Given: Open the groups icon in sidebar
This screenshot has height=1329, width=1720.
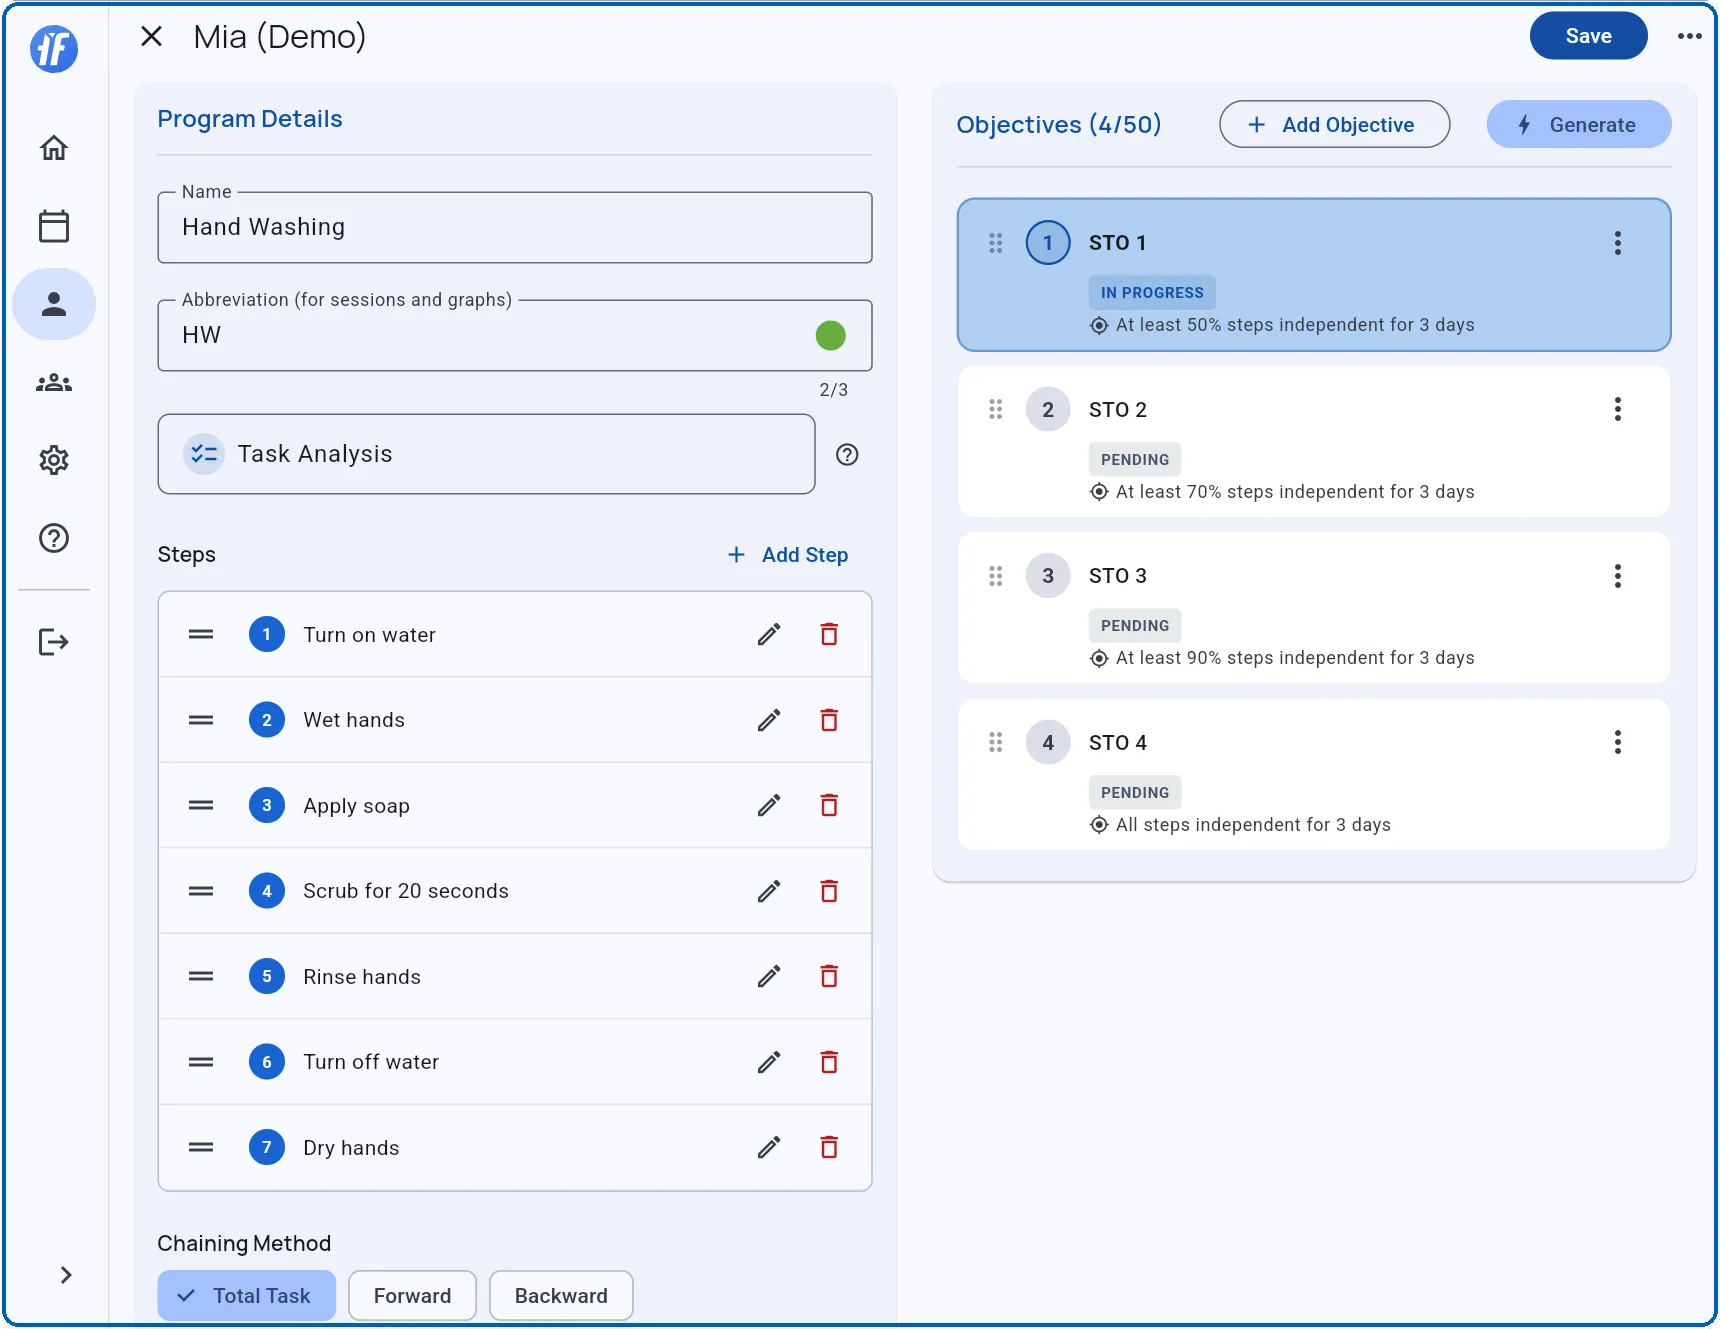Looking at the screenshot, I should point(54,383).
